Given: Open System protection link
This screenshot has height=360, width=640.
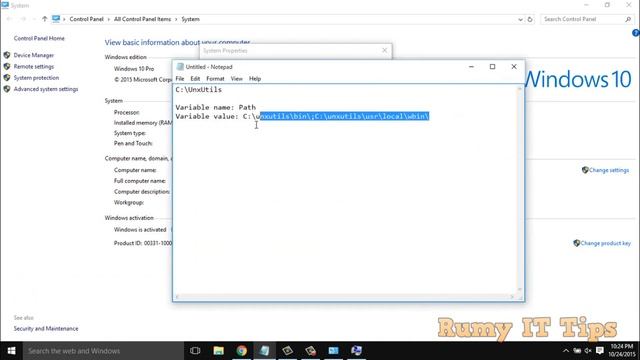Looking at the screenshot, I should (x=36, y=78).
